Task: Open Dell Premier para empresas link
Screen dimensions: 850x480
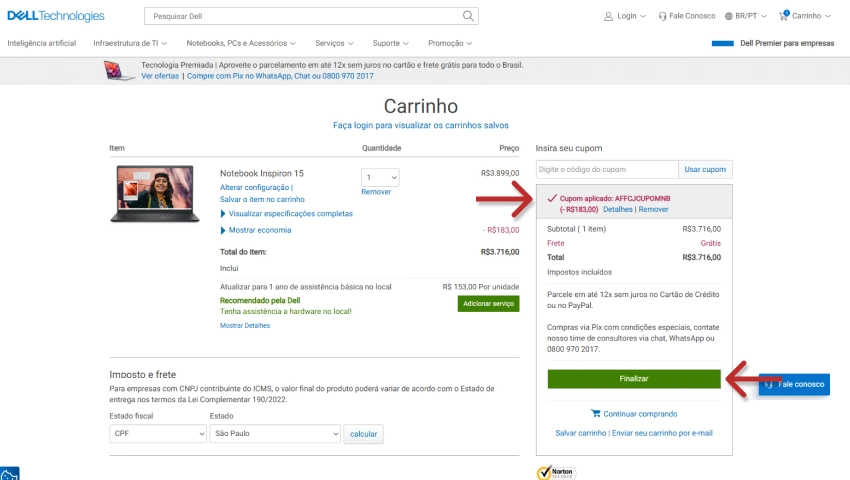Action: coord(787,43)
